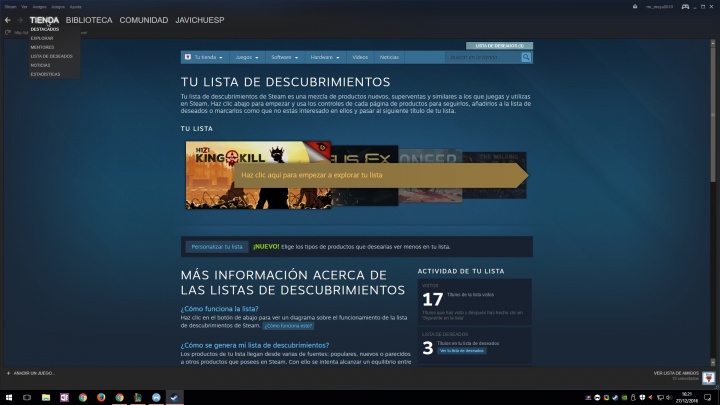Open the Noticias store tab
This screenshot has height=405, width=720.
[x=389, y=57]
